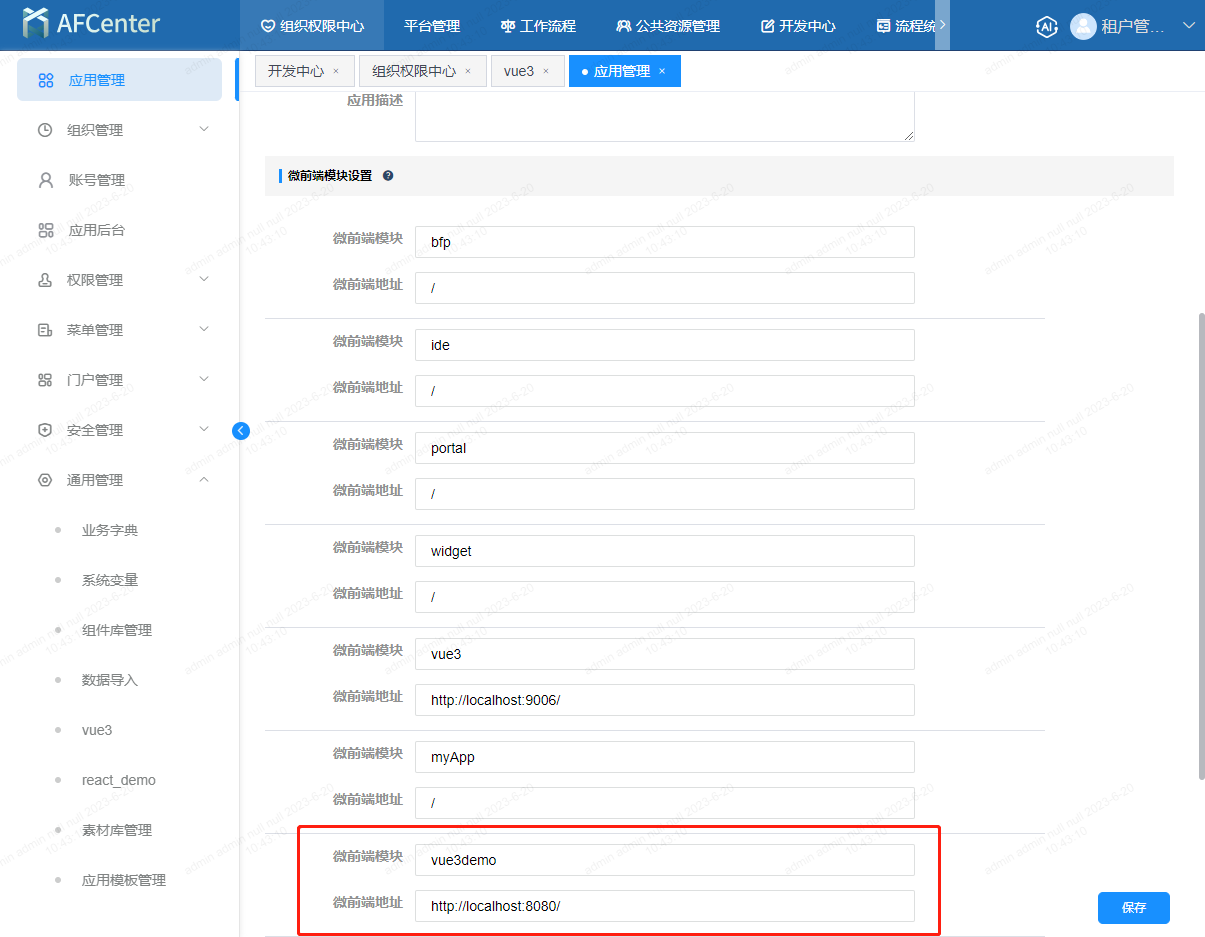Open 平台管理 in top navigation
The height and width of the screenshot is (937, 1205).
pos(432,26)
